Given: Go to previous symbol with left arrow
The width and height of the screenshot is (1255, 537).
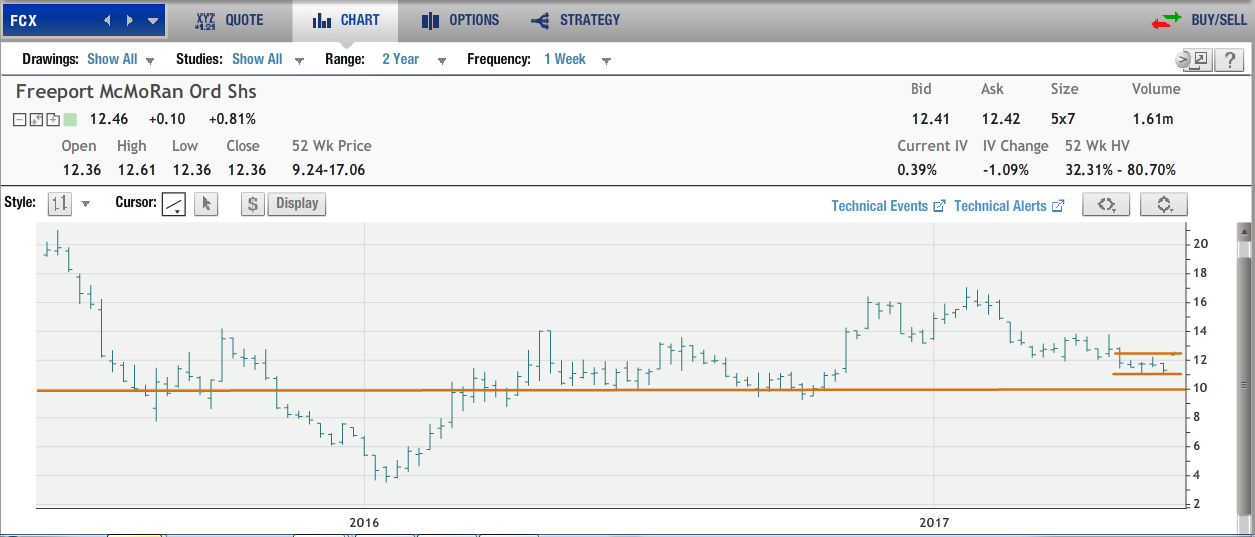Looking at the screenshot, I should tap(109, 20).
